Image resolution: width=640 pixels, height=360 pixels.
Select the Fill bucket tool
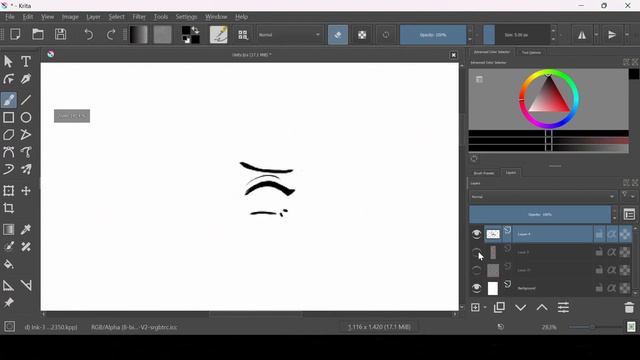click(8, 264)
